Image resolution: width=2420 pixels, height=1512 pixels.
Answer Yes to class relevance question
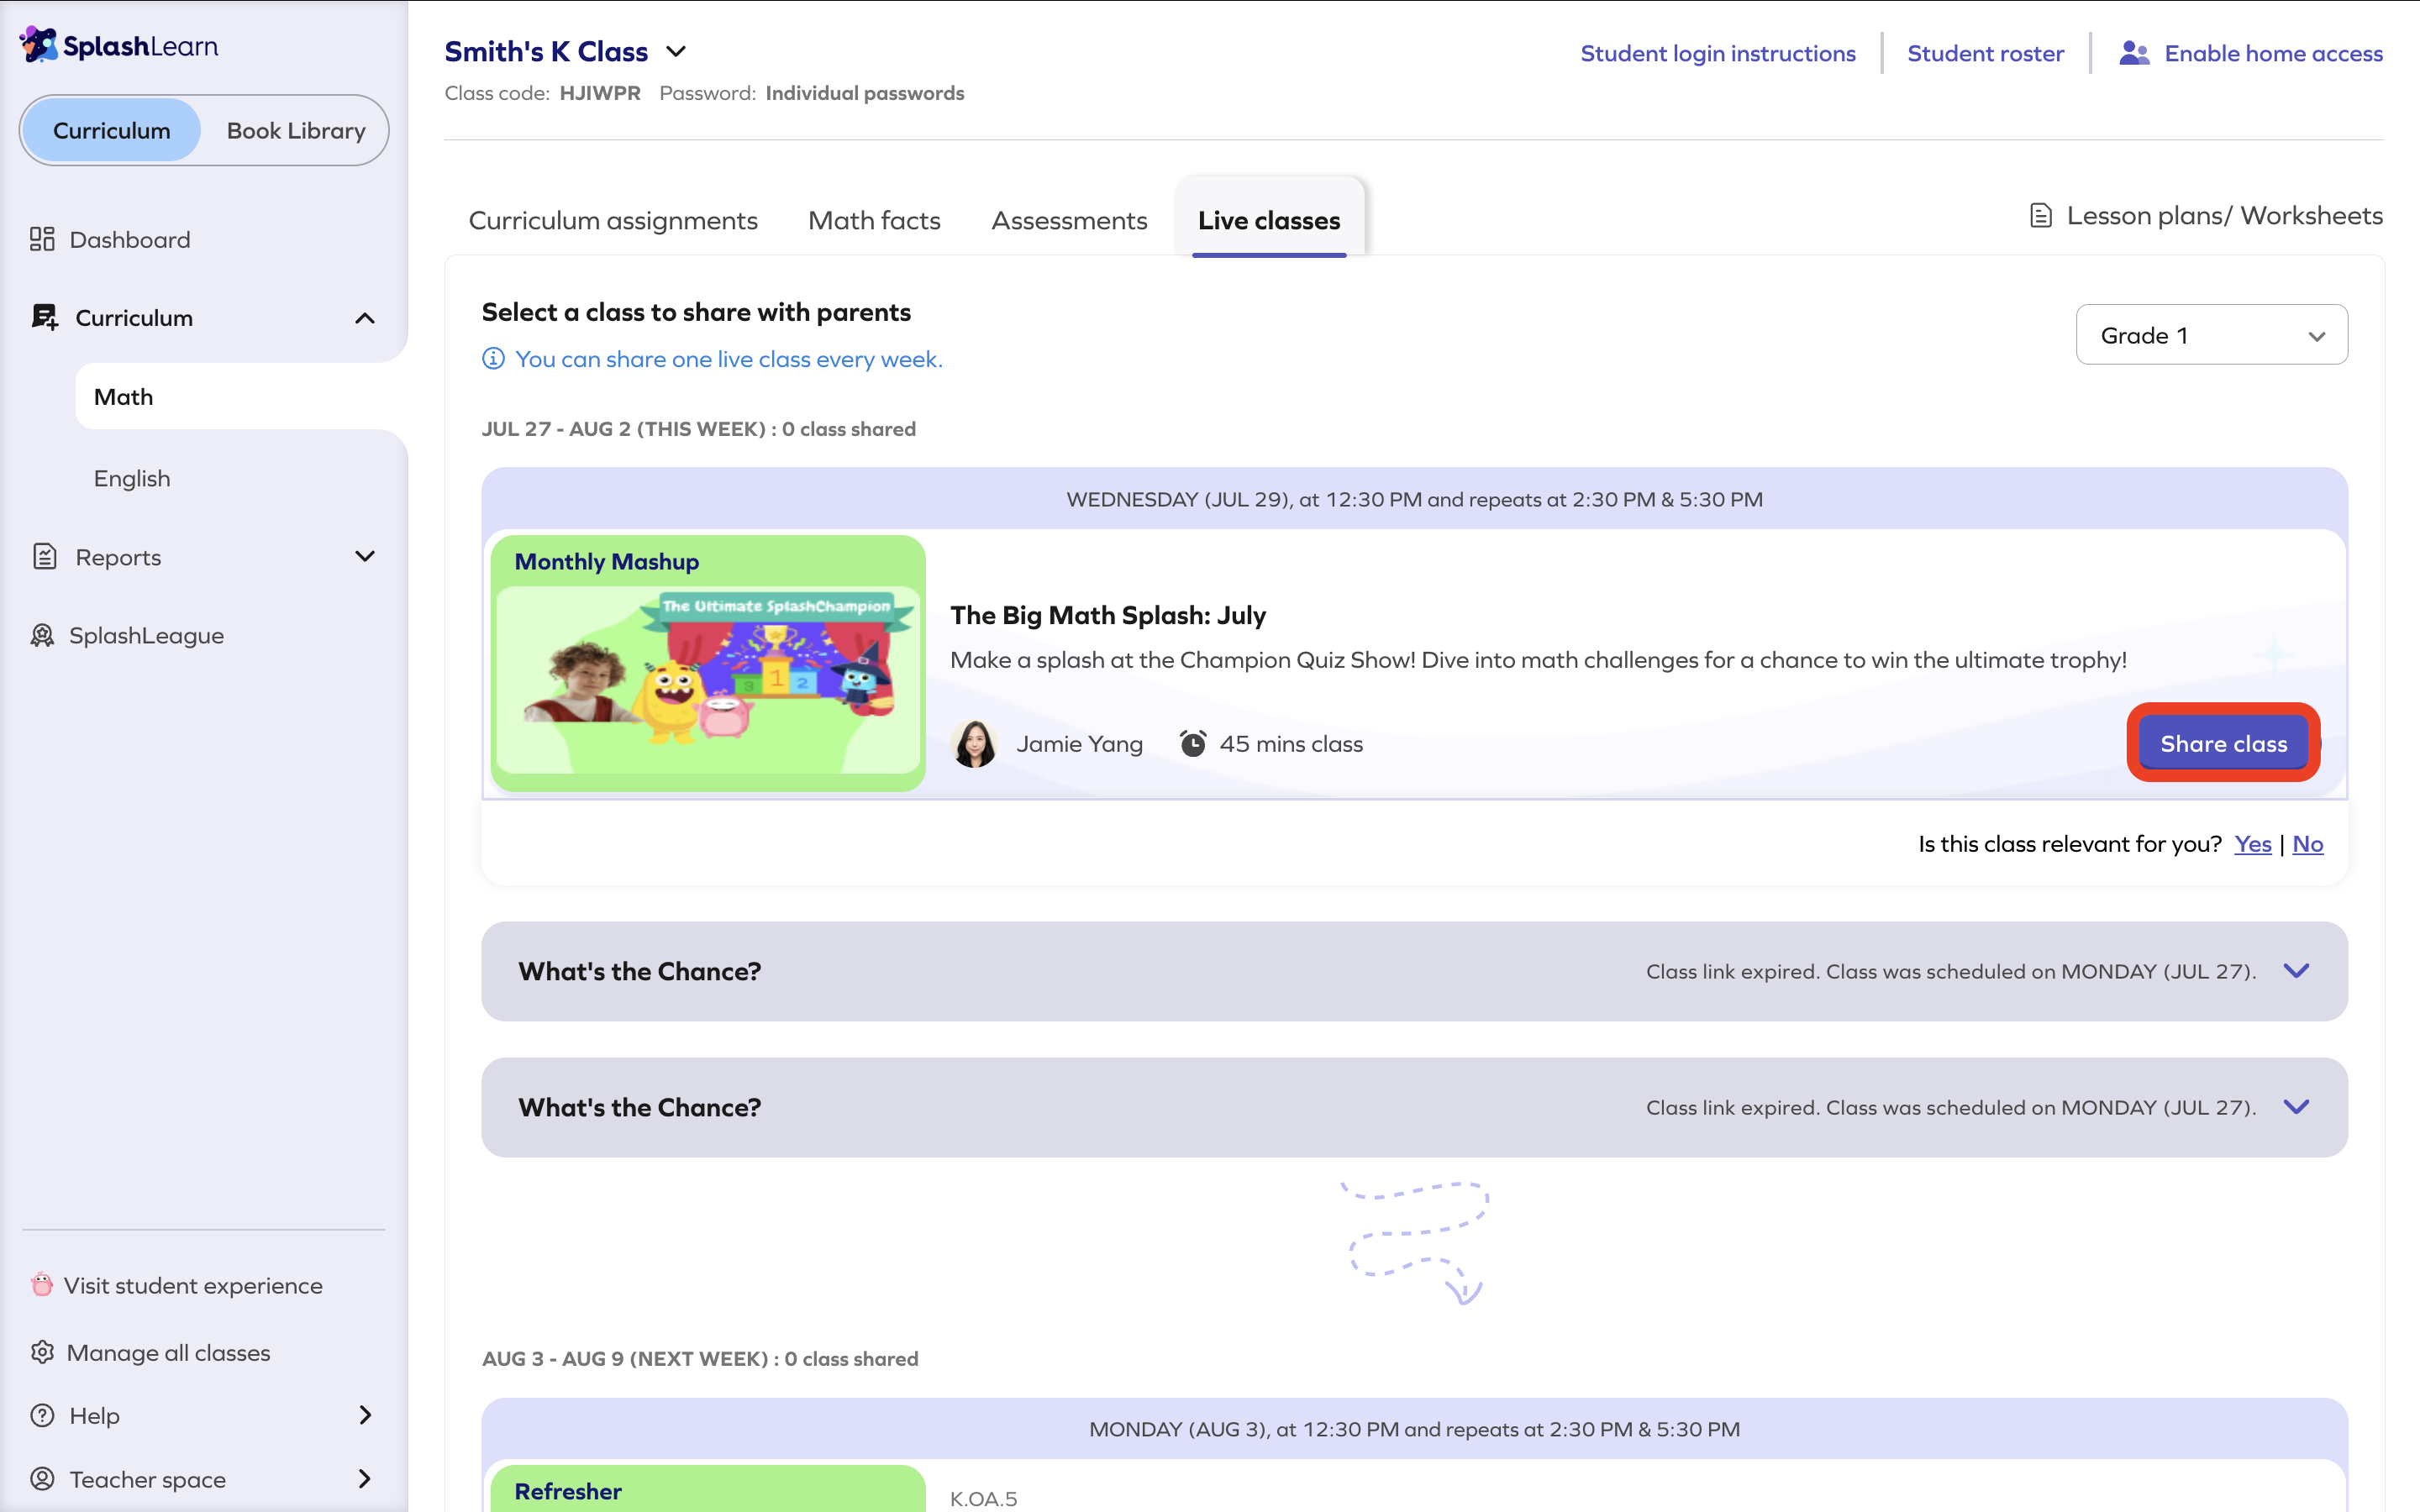coord(2252,843)
